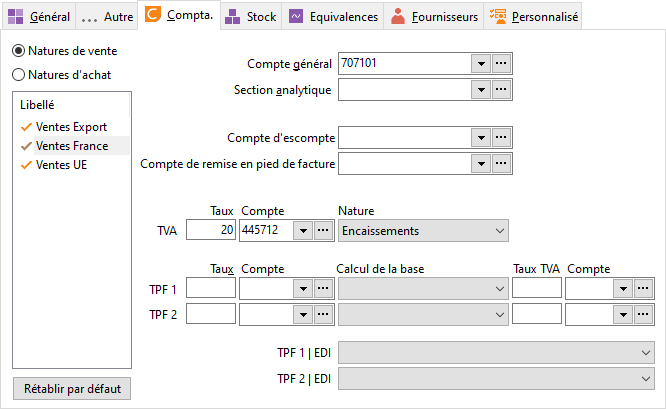
Task: Open browse dialog for Compte général
Action: coord(501,63)
